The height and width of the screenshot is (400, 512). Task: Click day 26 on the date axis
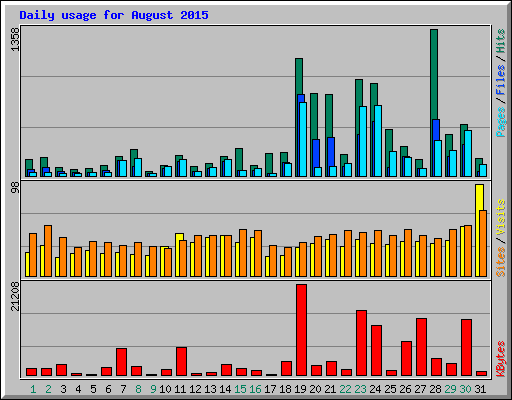point(405,389)
